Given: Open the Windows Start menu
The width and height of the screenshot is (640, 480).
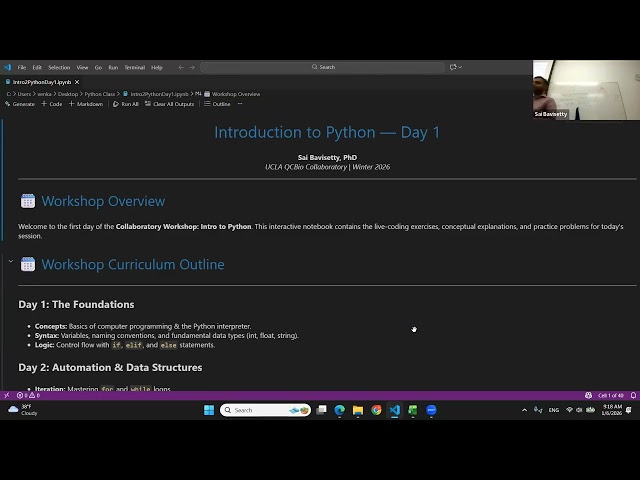Looking at the screenshot, I should (209, 410).
